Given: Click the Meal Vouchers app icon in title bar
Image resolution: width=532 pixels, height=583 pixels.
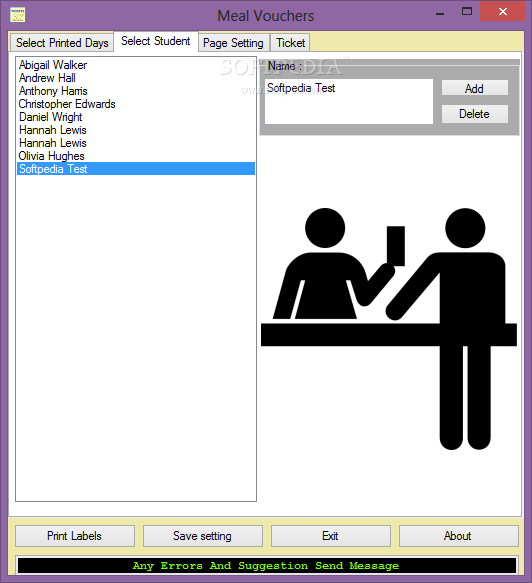Looking at the screenshot, I should 17,15.
